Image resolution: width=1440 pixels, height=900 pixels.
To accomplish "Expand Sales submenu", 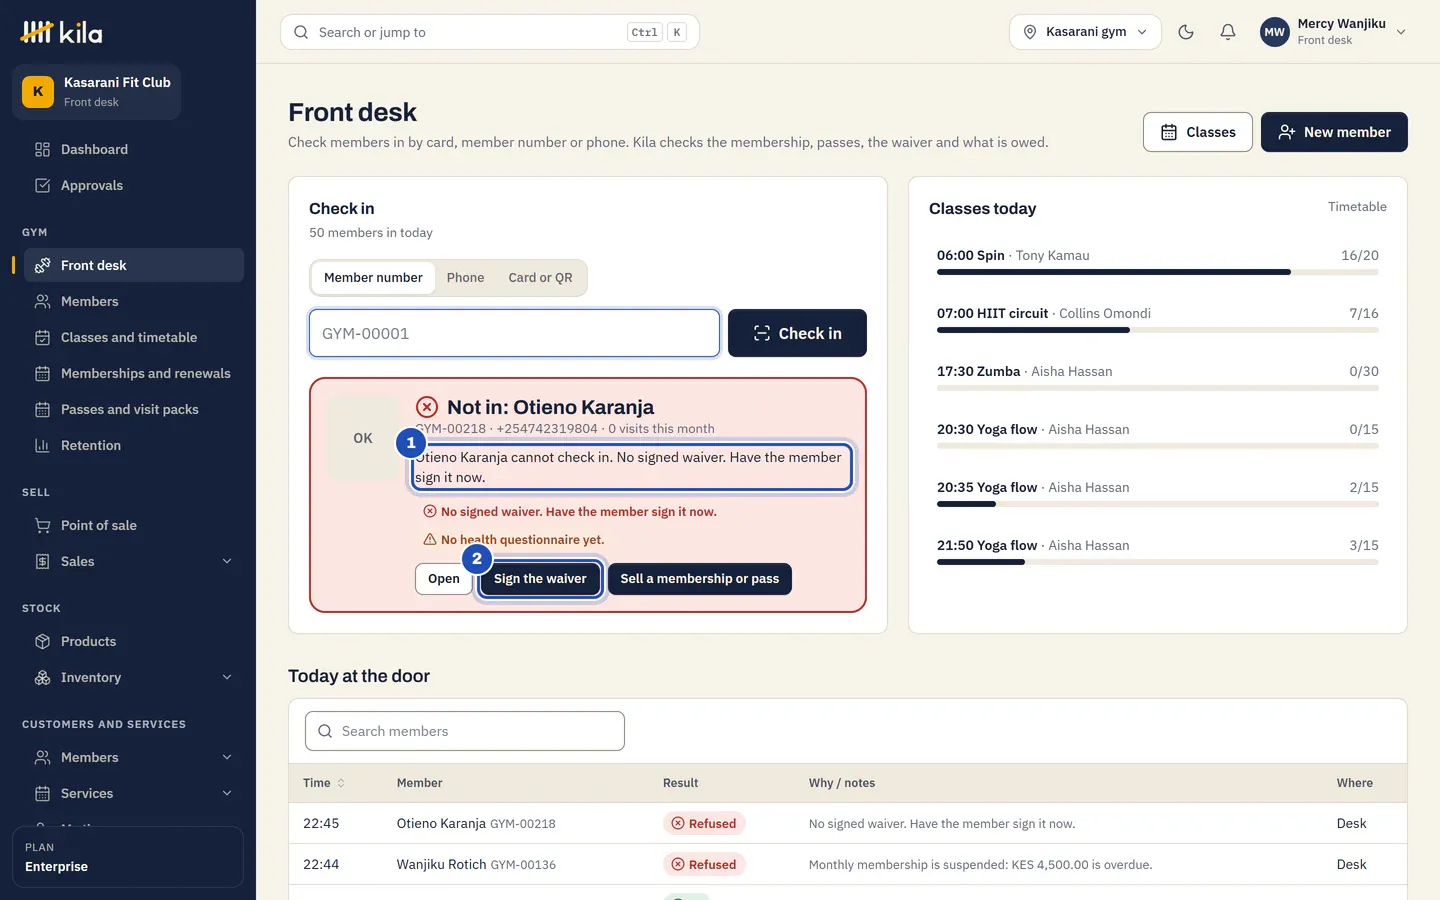I will (x=227, y=561).
